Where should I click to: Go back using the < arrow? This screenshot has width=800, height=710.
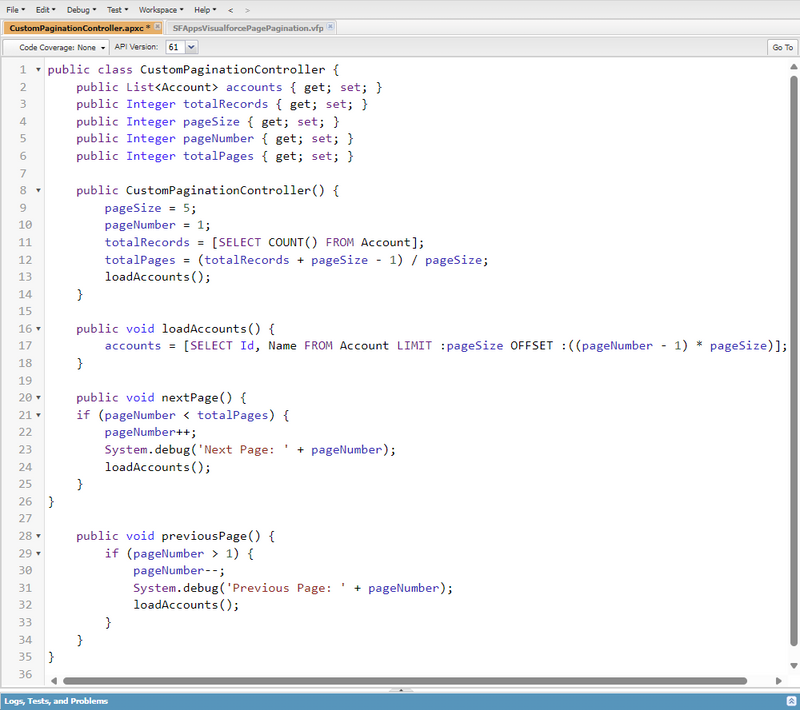(231, 10)
